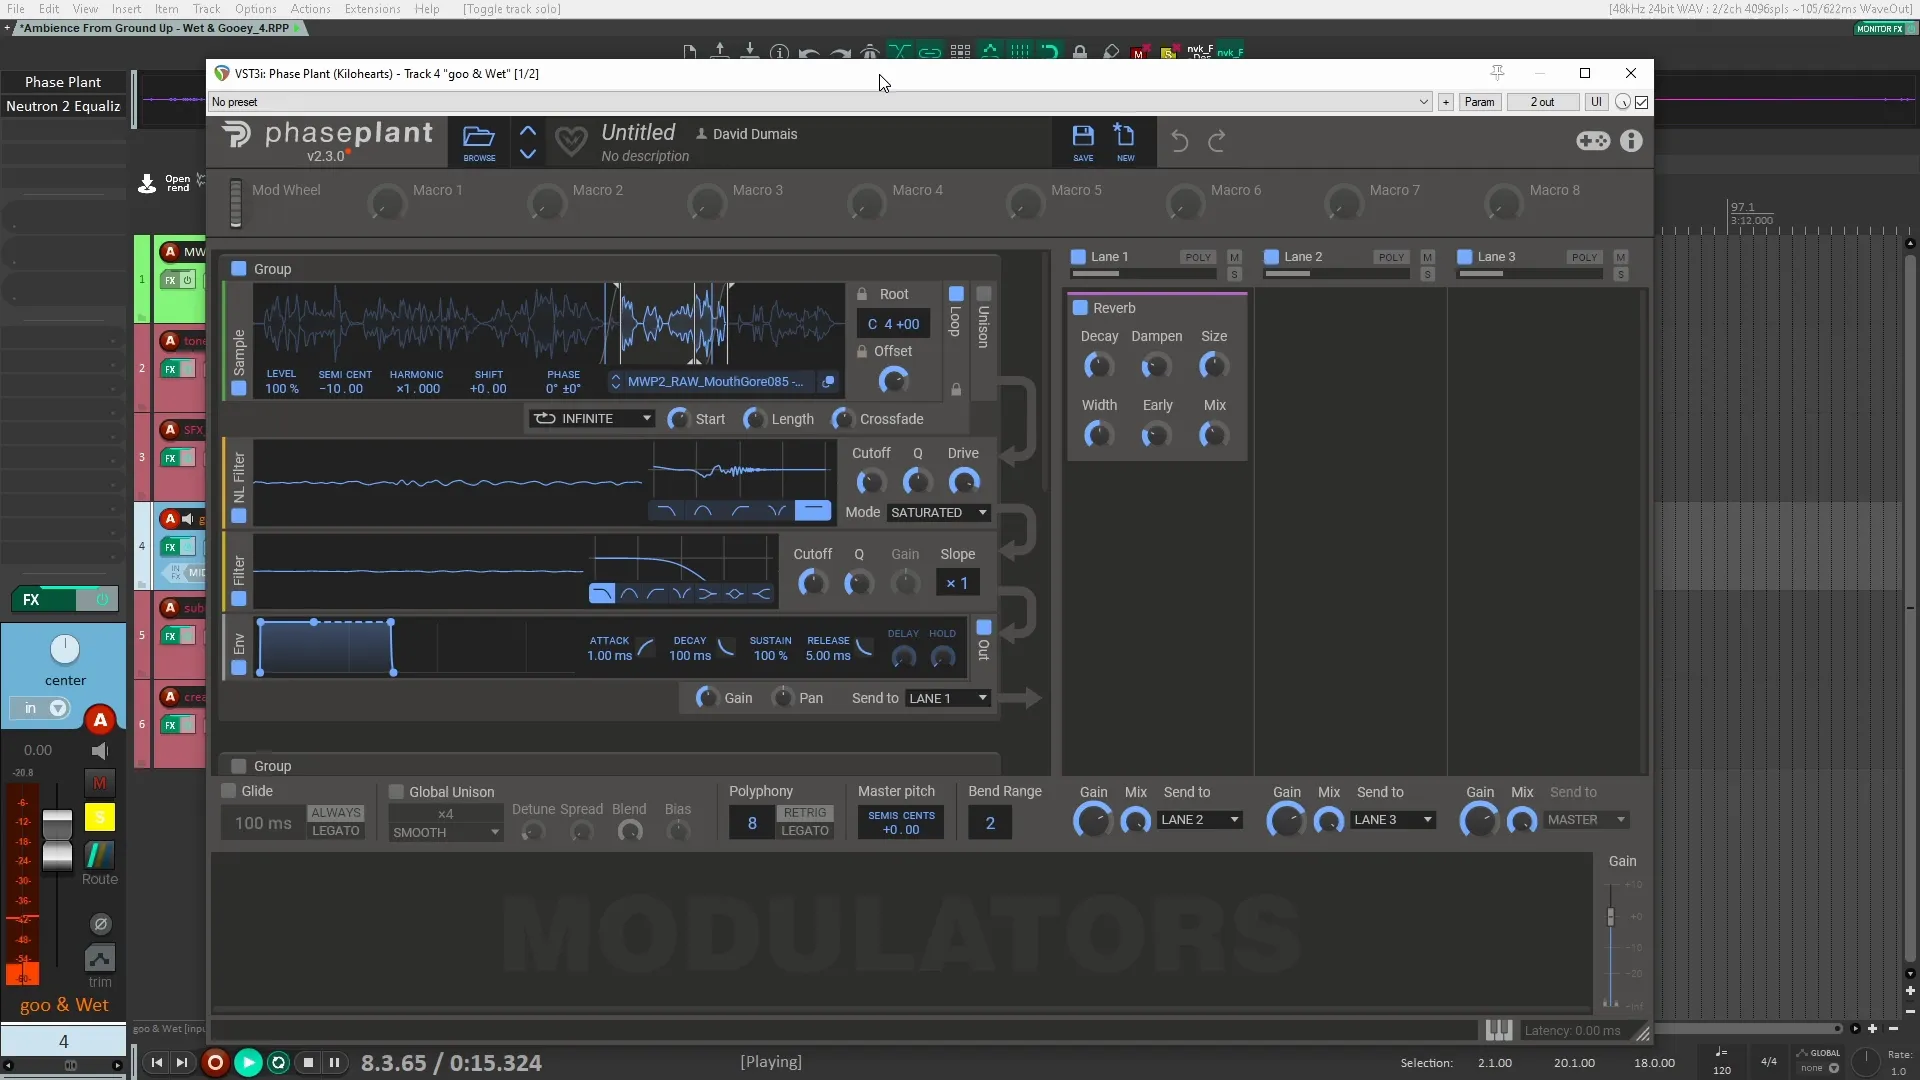The width and height of the screenshot is (1920, 1080).
Task: Enable Global Unison checkbox
Action: tap(396, 792)
